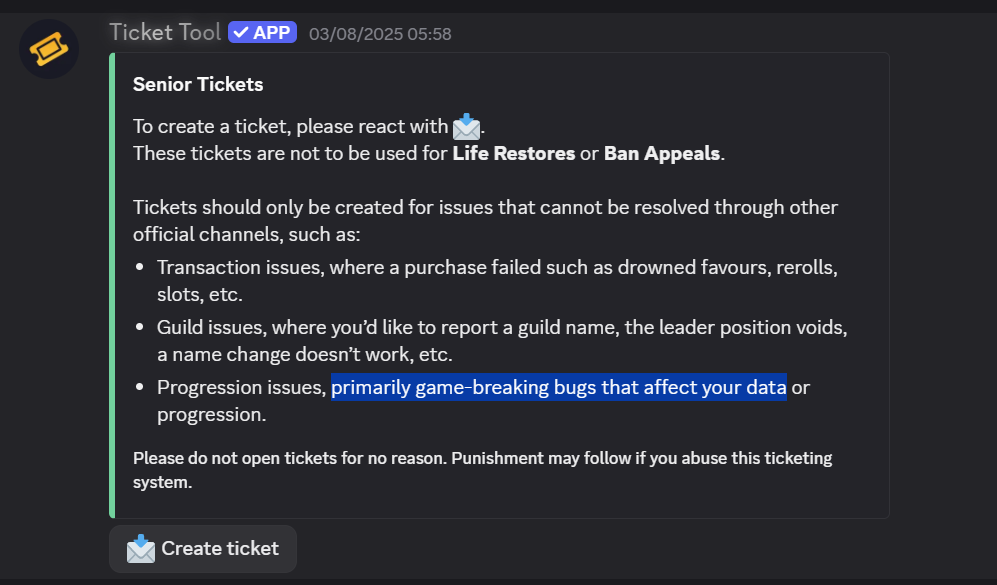Click the 'To create a ticket' sentence
The height and width of the screenshot is (585, 997).
coord(290,127)
